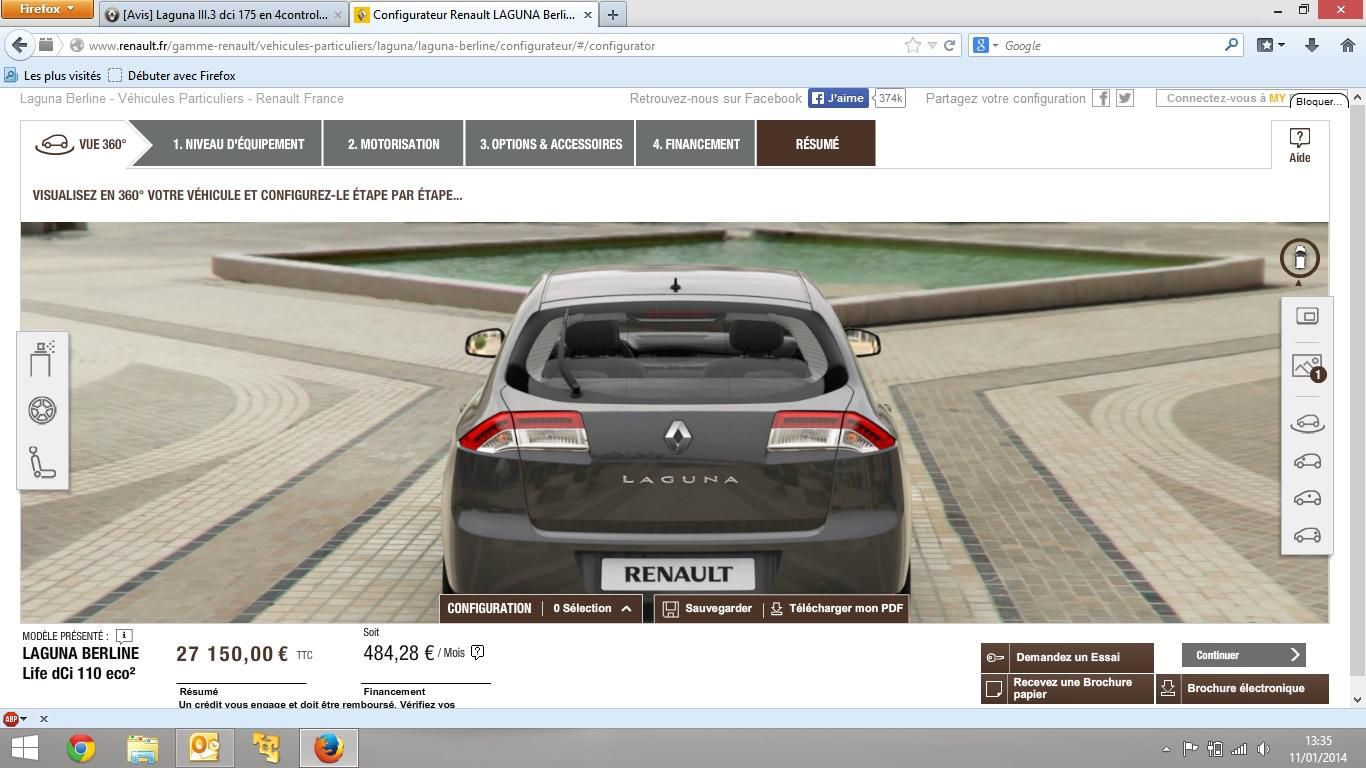The width and height of the screenshot is (1366, 768).
Task: Bookmark this page with the star icon
Action: click(912, 45)
